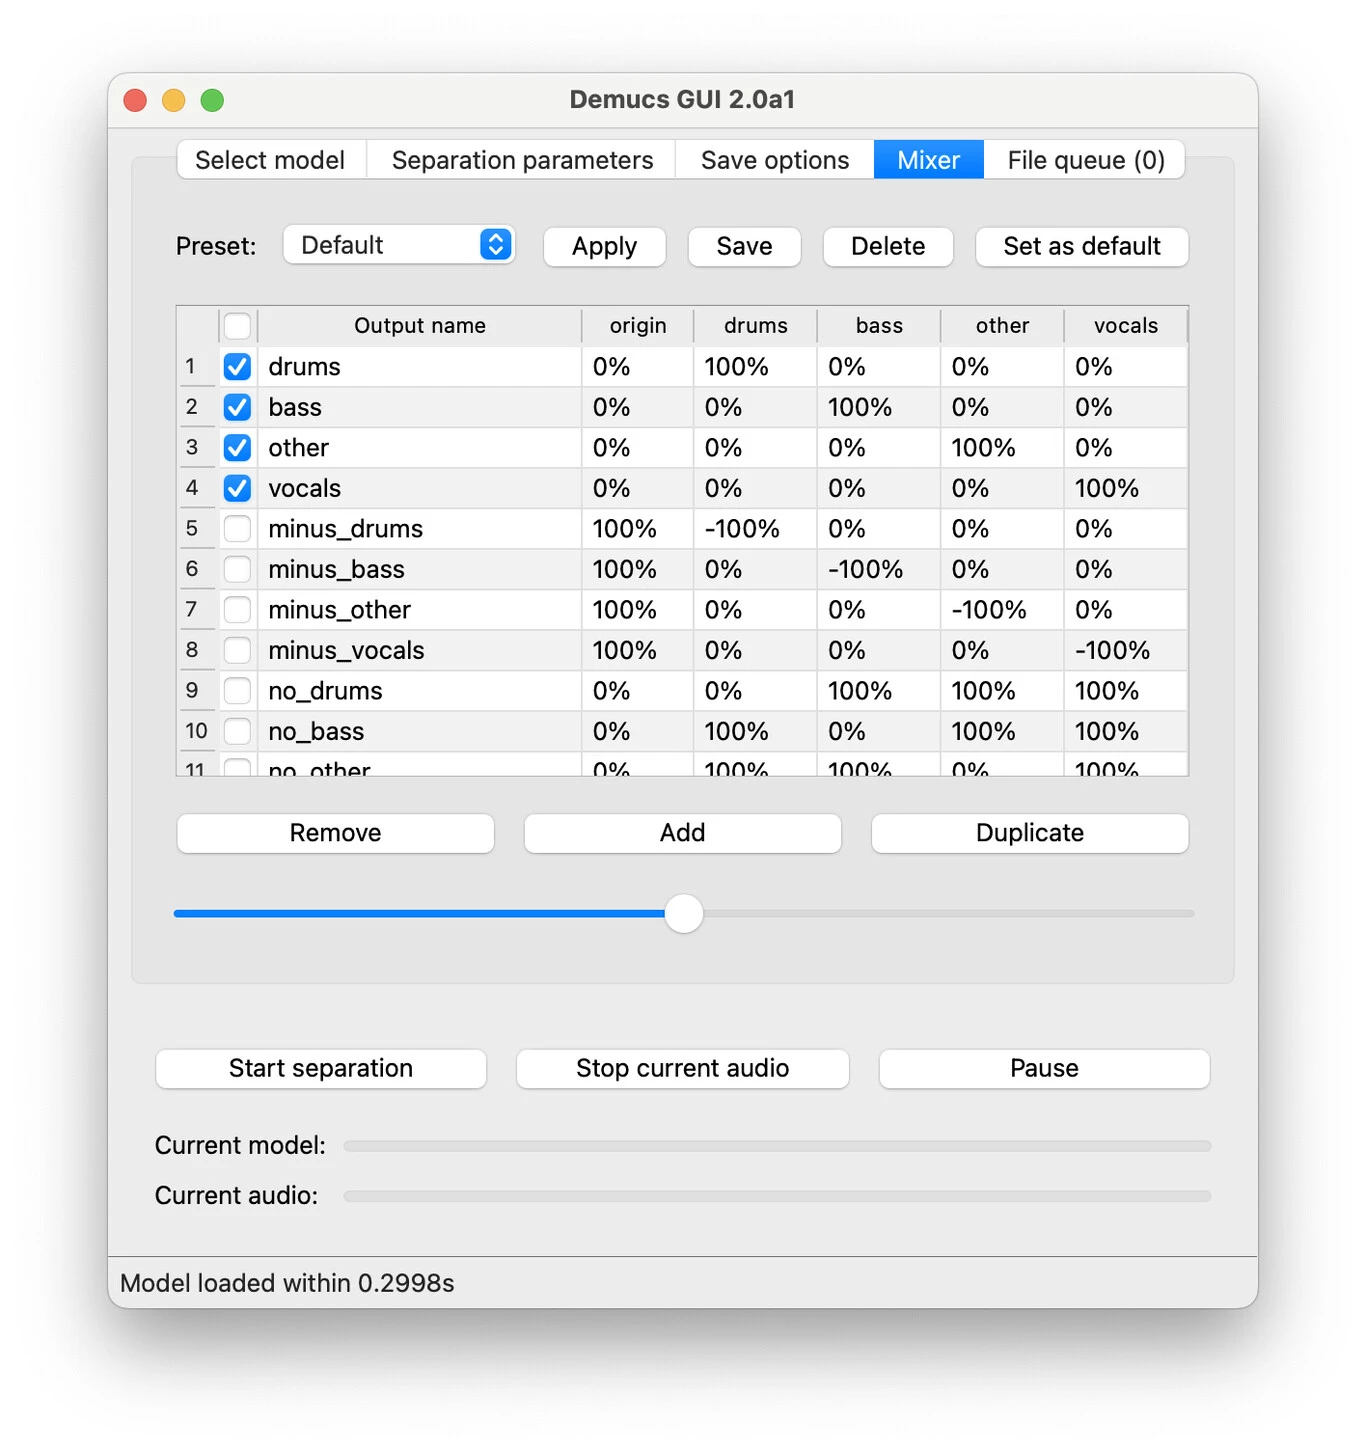
Task: Select the vocals percentage cell for vocals row
Action: 1124,488
